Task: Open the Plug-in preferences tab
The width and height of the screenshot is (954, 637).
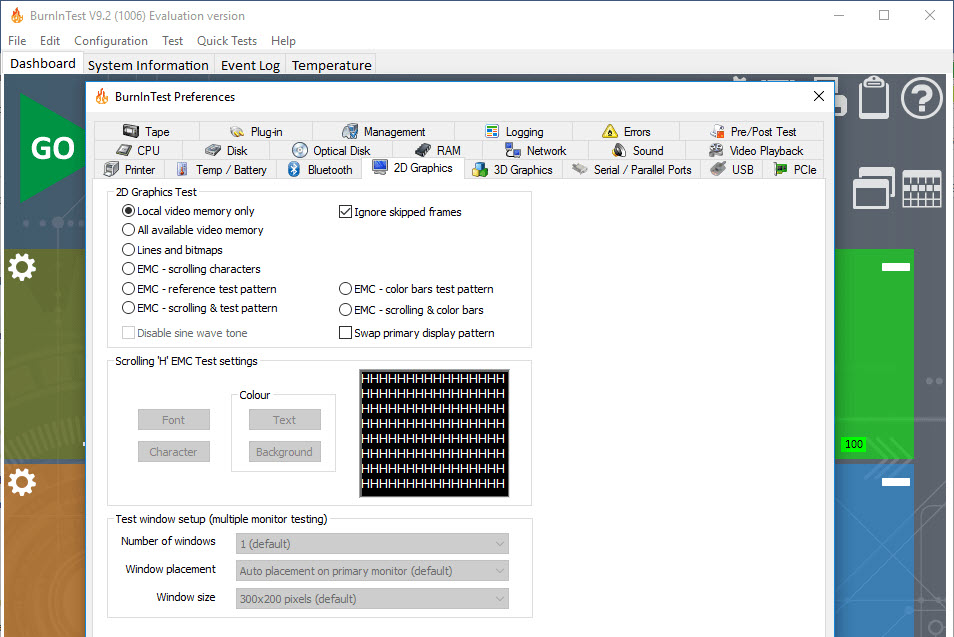Action: 256,131
